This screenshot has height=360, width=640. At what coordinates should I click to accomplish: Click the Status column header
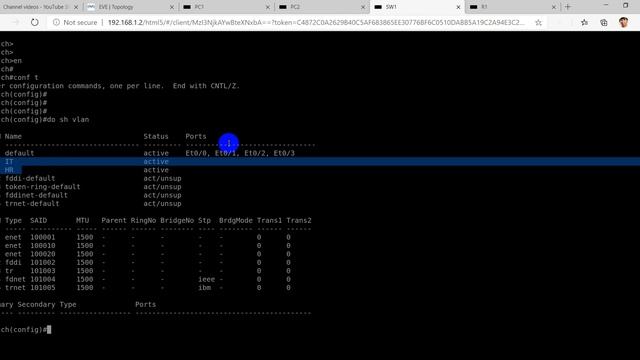coord(156,136)
